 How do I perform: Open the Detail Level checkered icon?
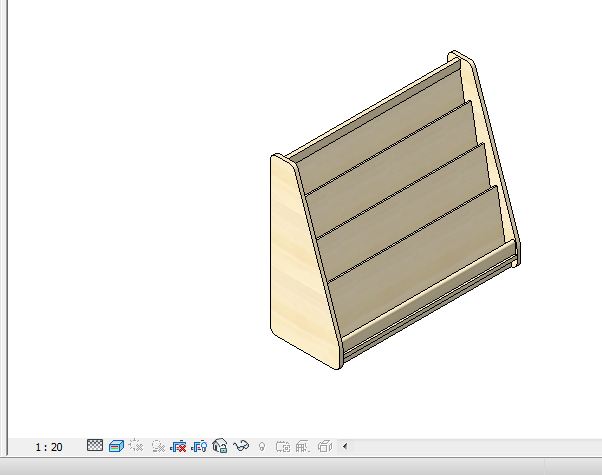pyautogui.click(x=95, y=445)
